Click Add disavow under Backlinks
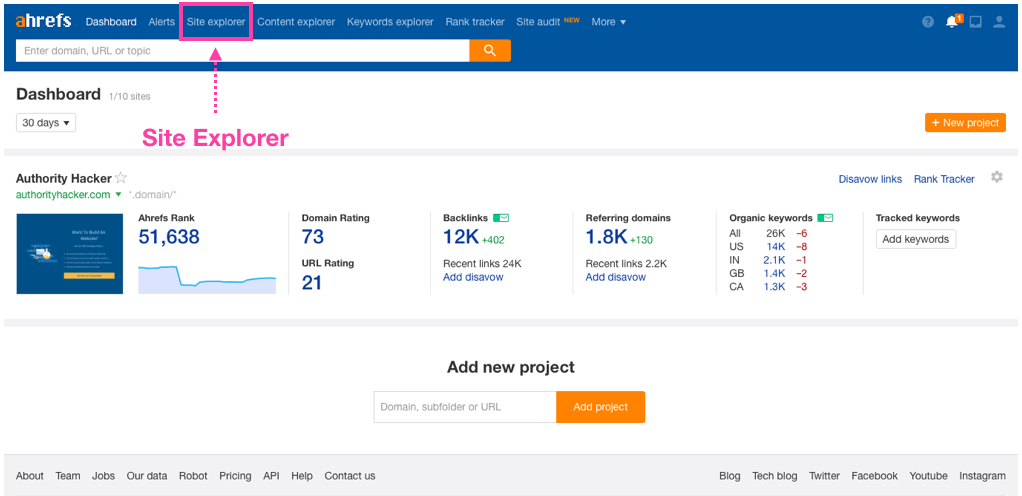 pos(473,277)
